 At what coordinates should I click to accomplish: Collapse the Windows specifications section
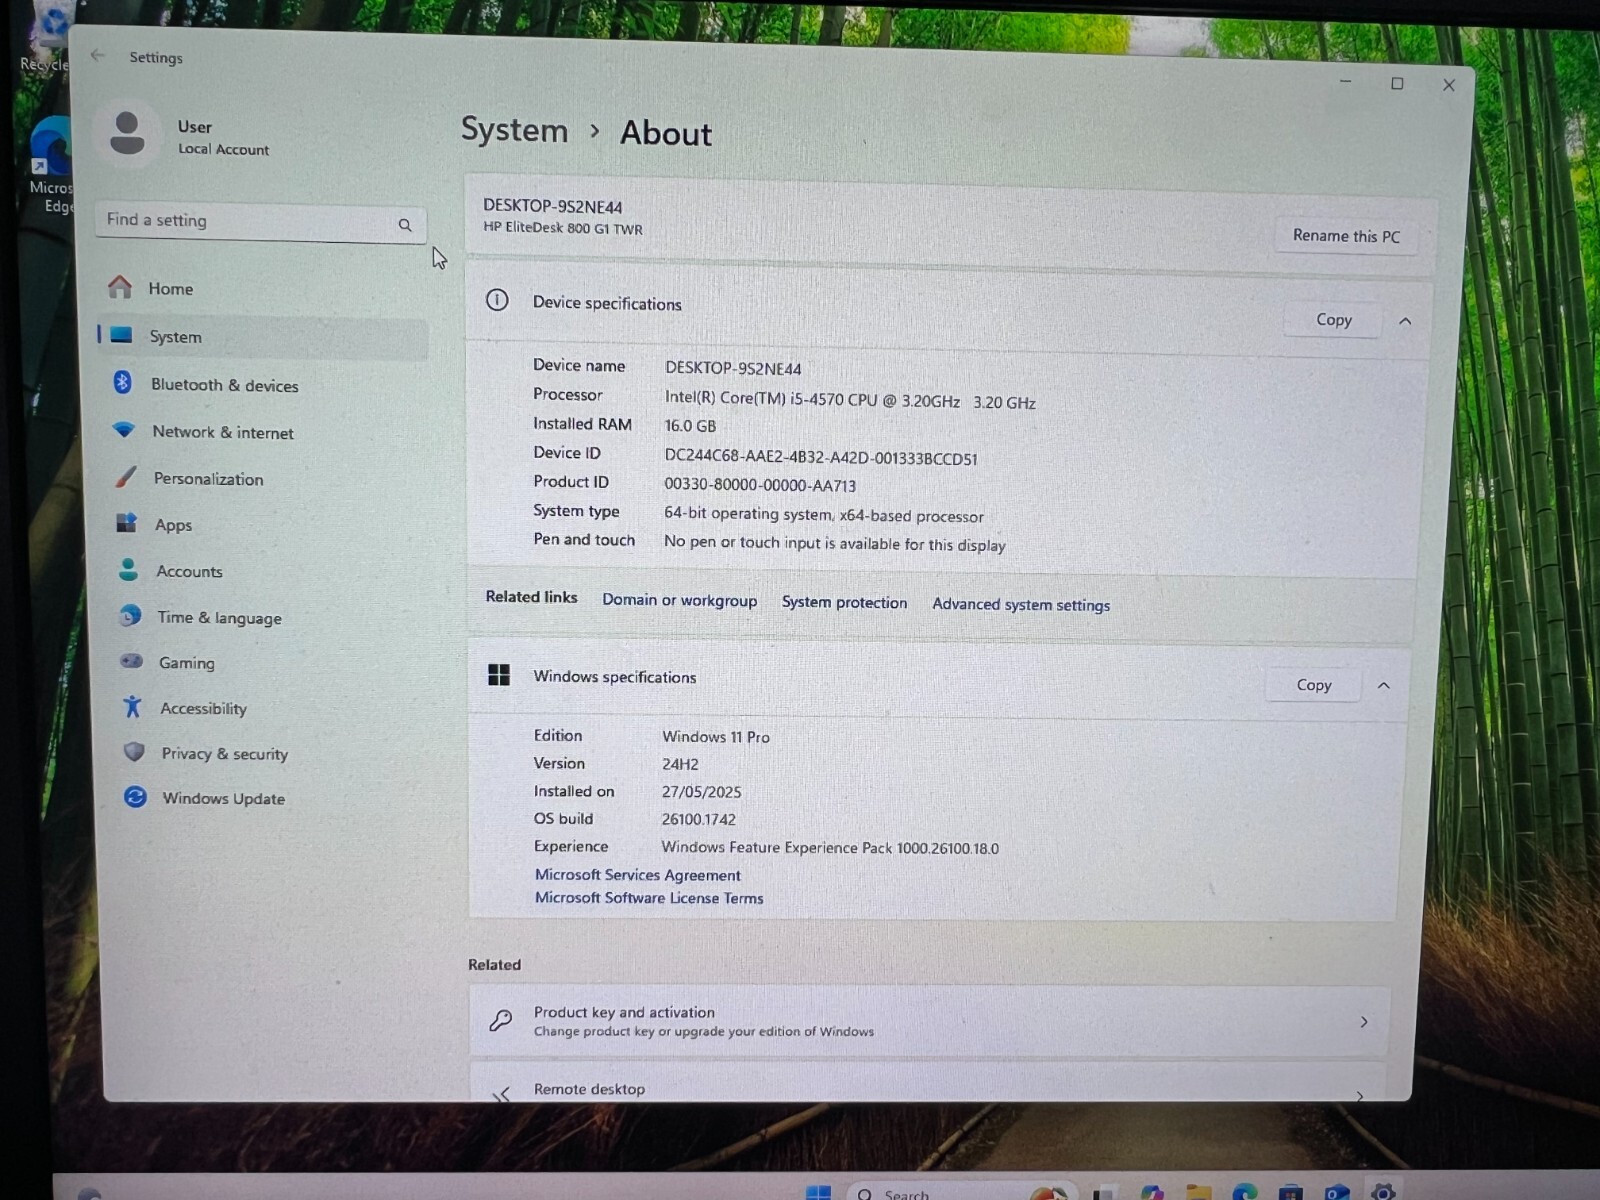[1384, 685]
